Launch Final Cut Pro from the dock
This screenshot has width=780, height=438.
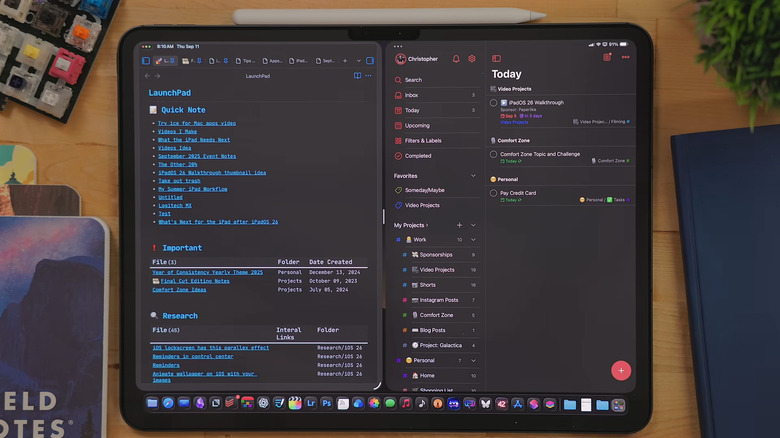click(295, 403)
